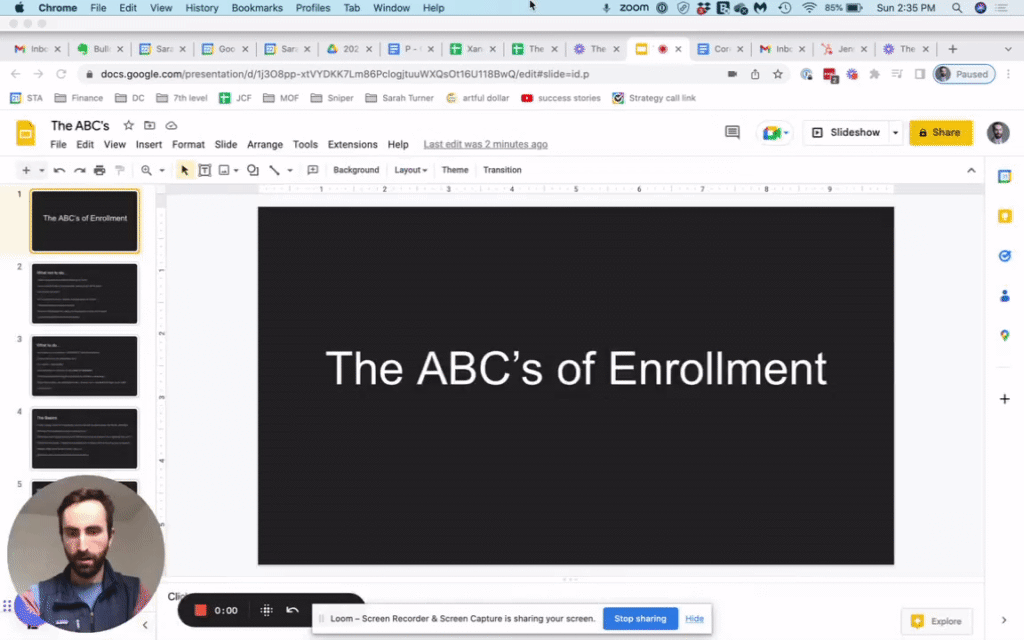This screenshot has width=1024, height=640.
Task: Open Google Tasks side panel icon
Action: tap(1004, 256)
